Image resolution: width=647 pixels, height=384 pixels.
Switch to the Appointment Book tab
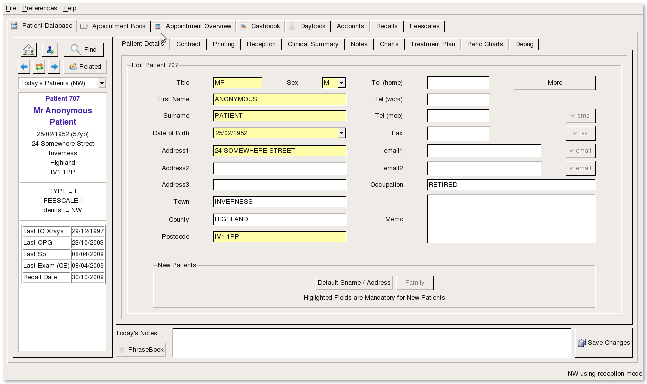click(113, 26)
